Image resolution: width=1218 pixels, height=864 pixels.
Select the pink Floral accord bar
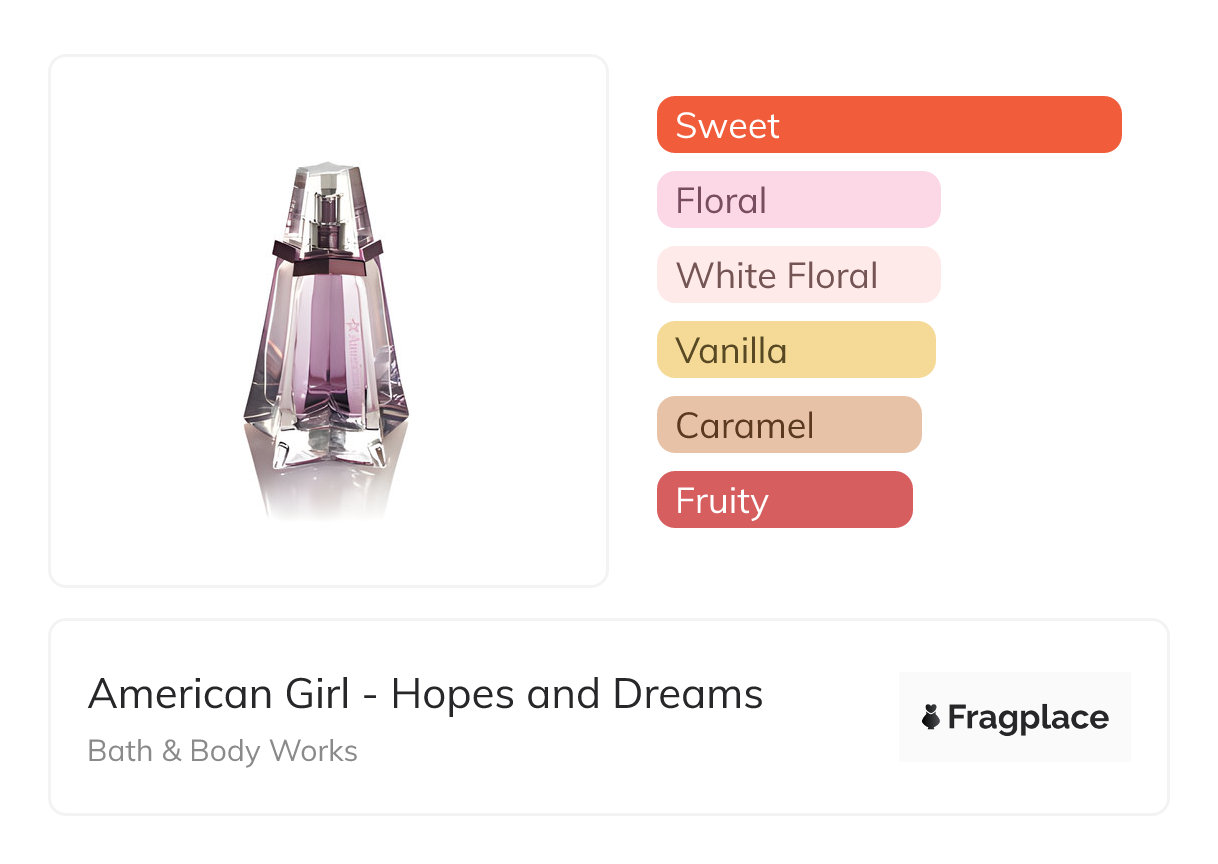pyautogui.click(x=798, y=200)
